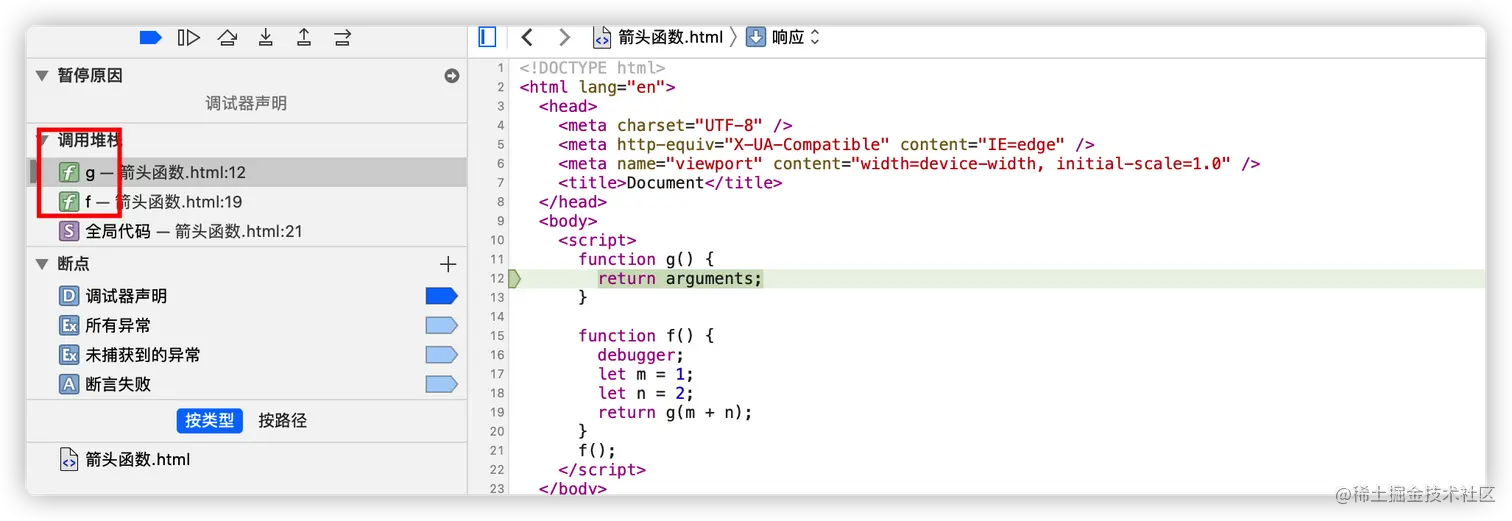
Task: Click line number 19 in the gutter
Action: 498,412
